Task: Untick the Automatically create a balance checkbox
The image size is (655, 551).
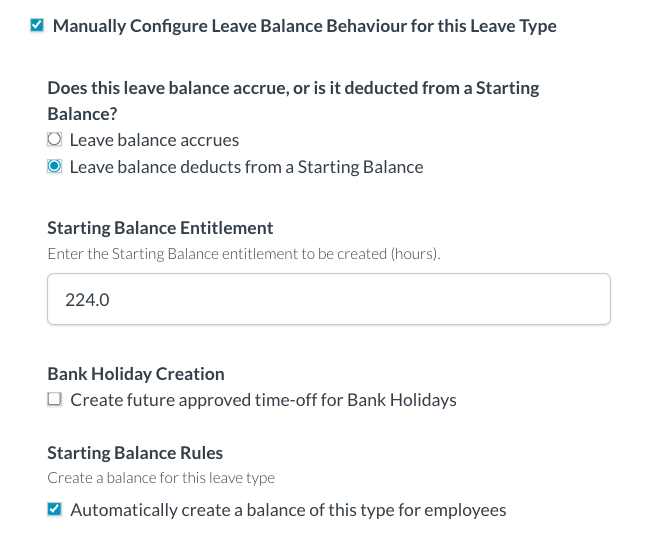Action: pyautogui.click(x=55, y=510)
